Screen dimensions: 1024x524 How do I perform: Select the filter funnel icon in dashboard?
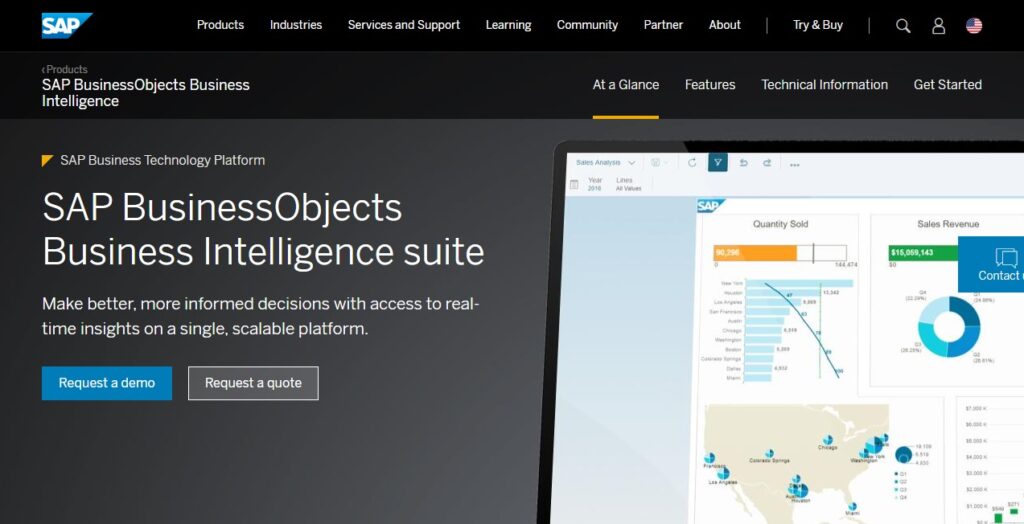pyautogui.click(x=718, y=163)
